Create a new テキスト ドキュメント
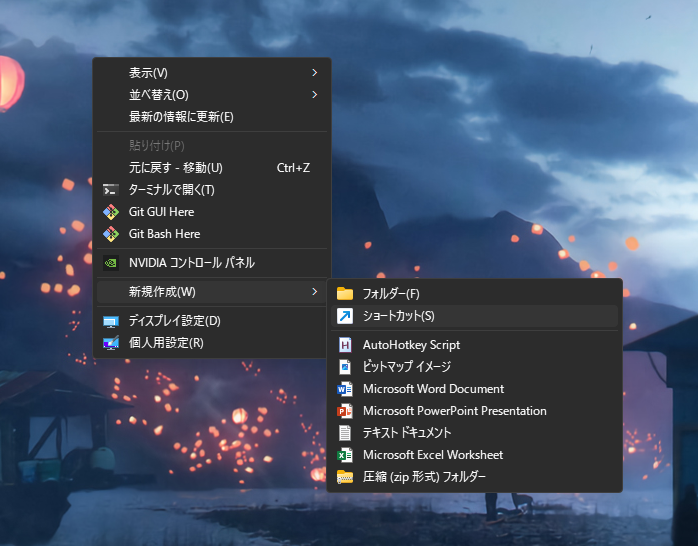698x546 pixels. (x=475, y=433)
